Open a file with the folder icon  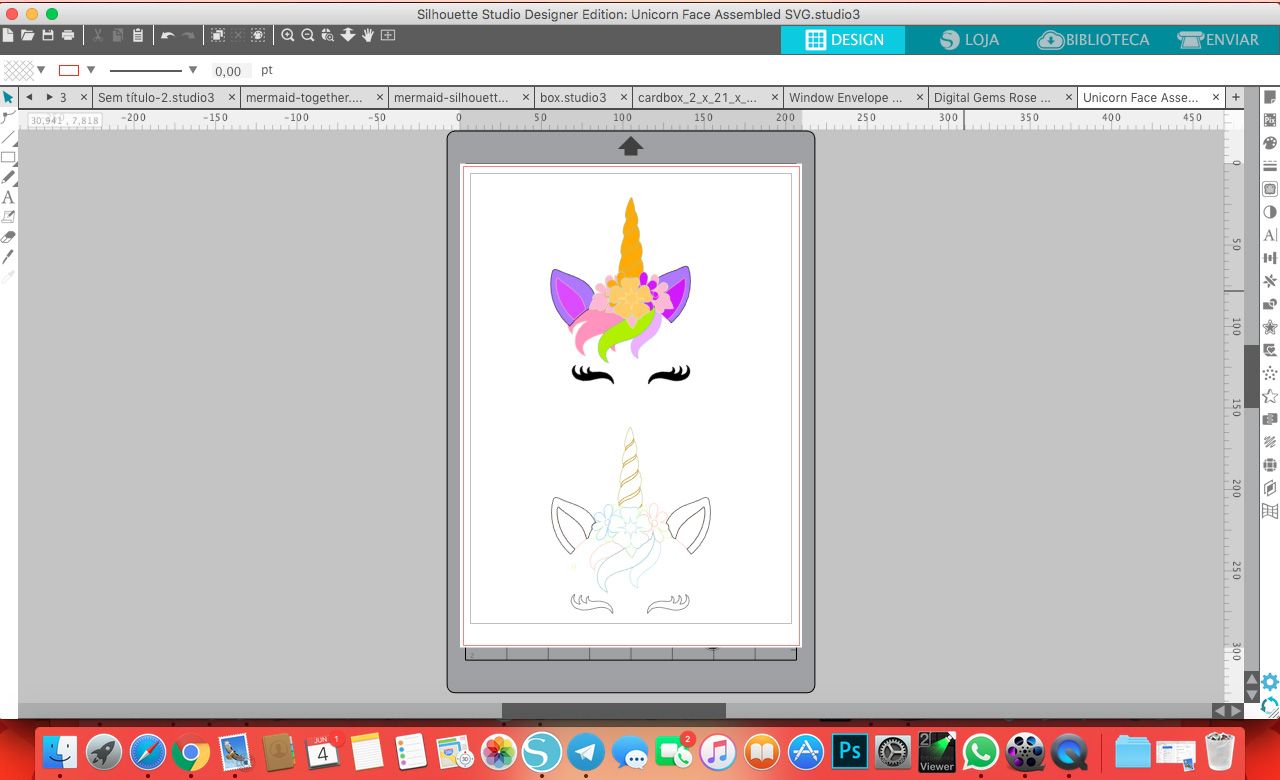27,35
